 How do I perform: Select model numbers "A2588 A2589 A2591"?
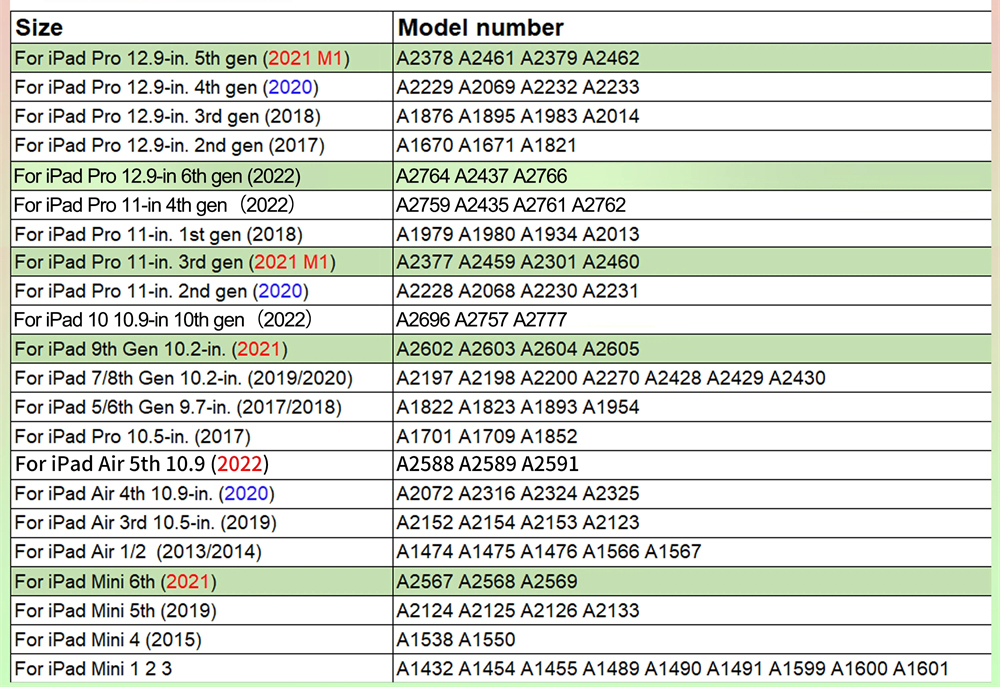(x=487, y=464)
